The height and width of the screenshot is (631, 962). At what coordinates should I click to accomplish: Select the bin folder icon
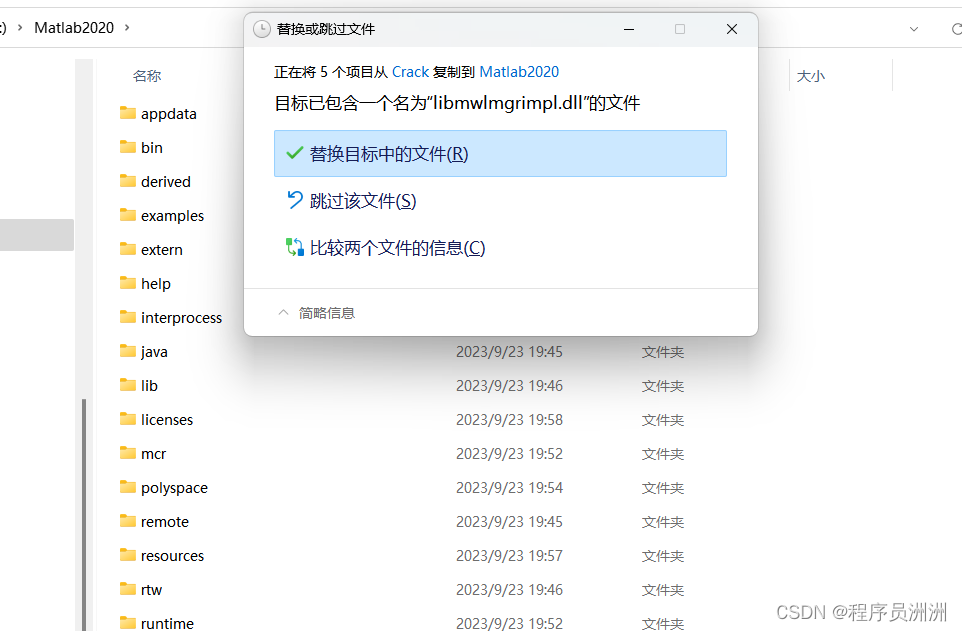pos(128,147)
